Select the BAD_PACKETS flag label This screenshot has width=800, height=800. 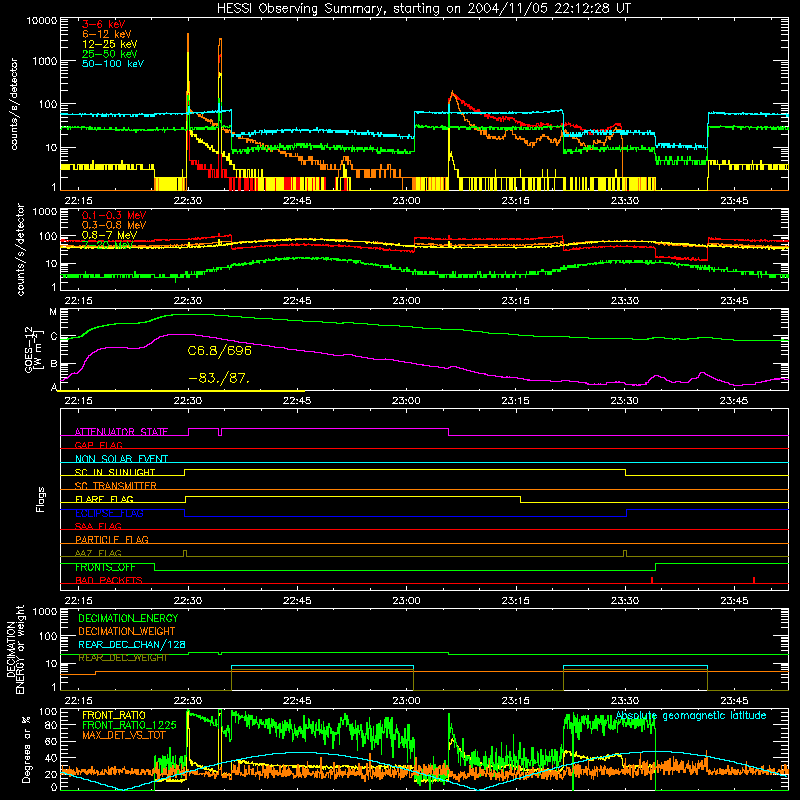pos(109,580)
